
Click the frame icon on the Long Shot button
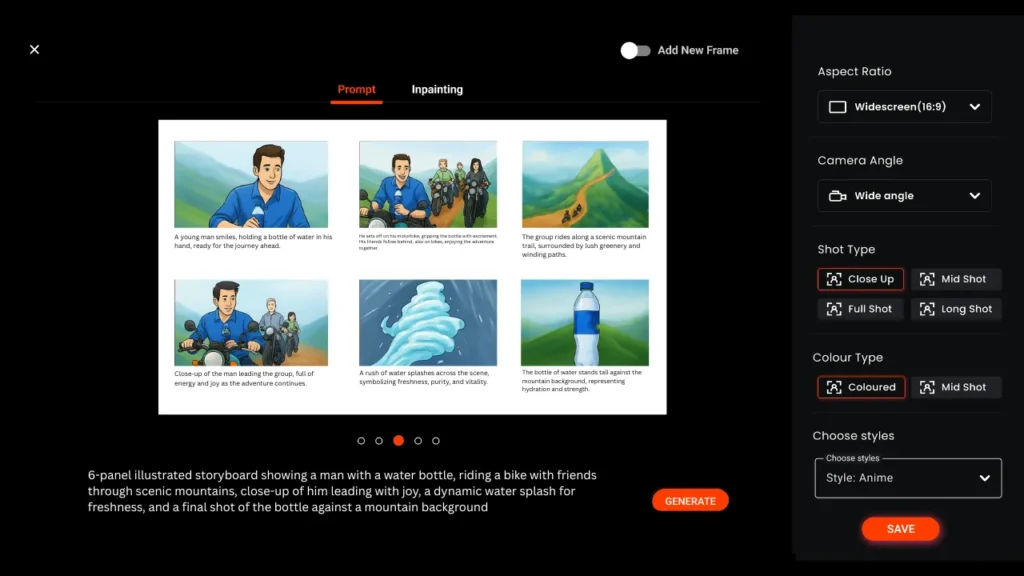tap(925, 309)
